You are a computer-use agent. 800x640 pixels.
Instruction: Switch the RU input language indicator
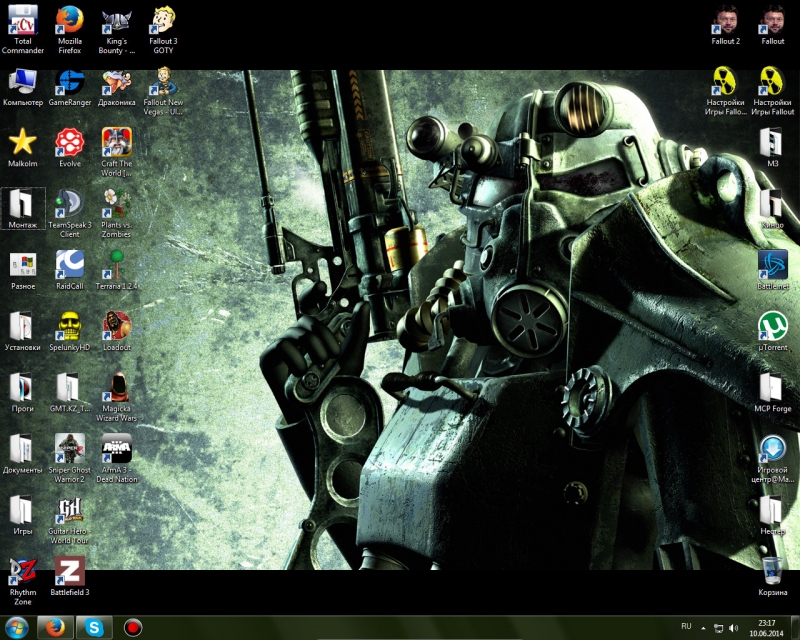pyautogui.click(x=686, y=627)
